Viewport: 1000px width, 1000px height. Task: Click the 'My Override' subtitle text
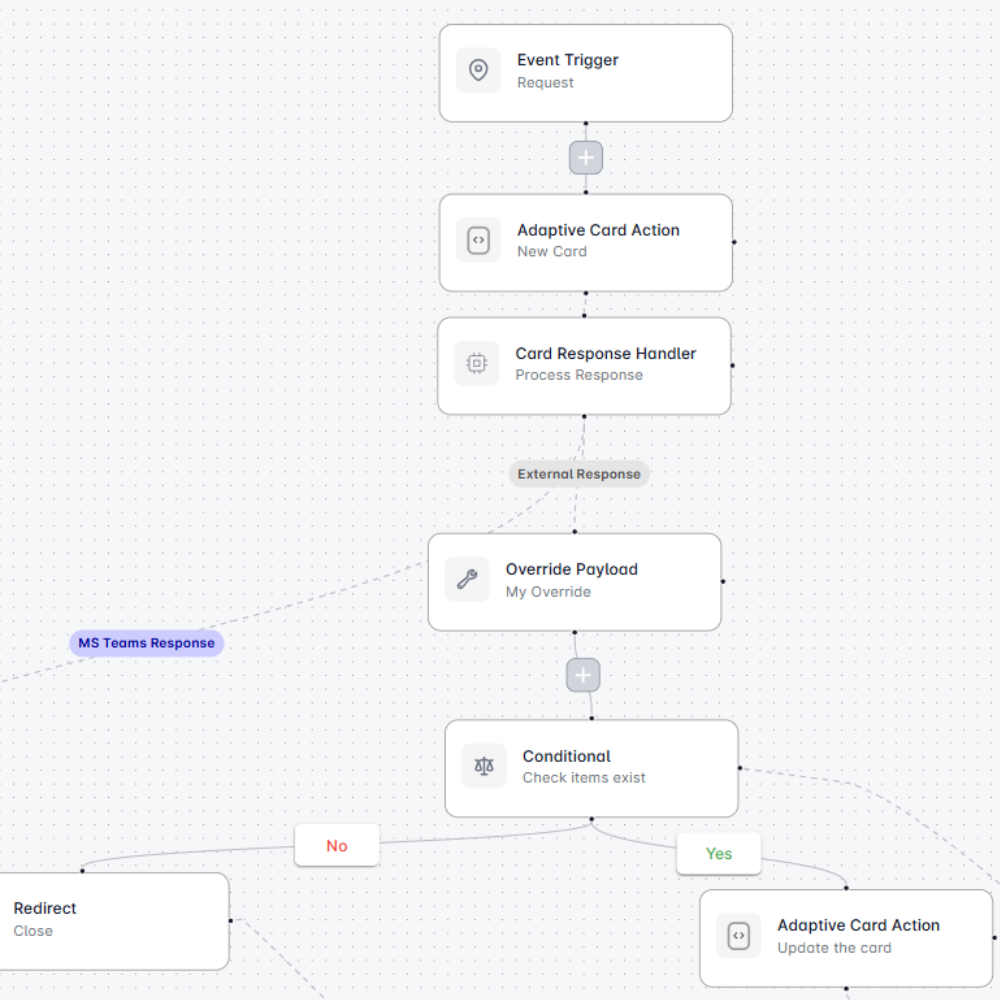pos(548,592)
